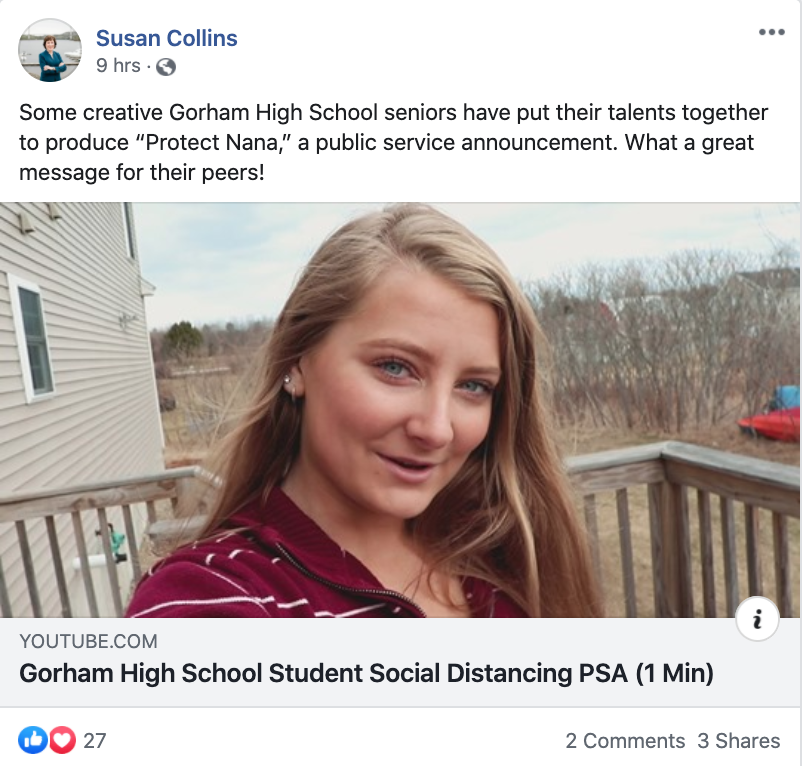The height and width of the screenshot is (766, 802).
Task: View the 3 Shares
Action: (x=738, y=741)
